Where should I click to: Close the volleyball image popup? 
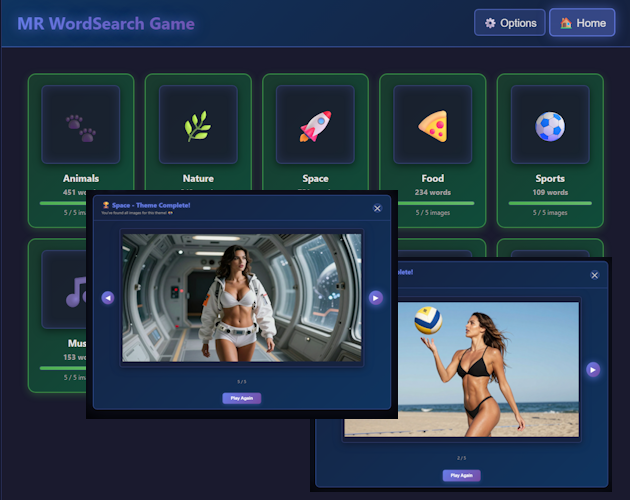(595, 275)
